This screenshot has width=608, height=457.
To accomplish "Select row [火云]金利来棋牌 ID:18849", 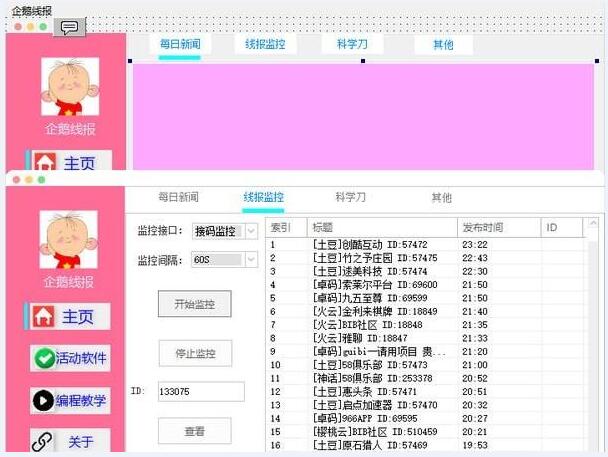I will coord(427,312).
